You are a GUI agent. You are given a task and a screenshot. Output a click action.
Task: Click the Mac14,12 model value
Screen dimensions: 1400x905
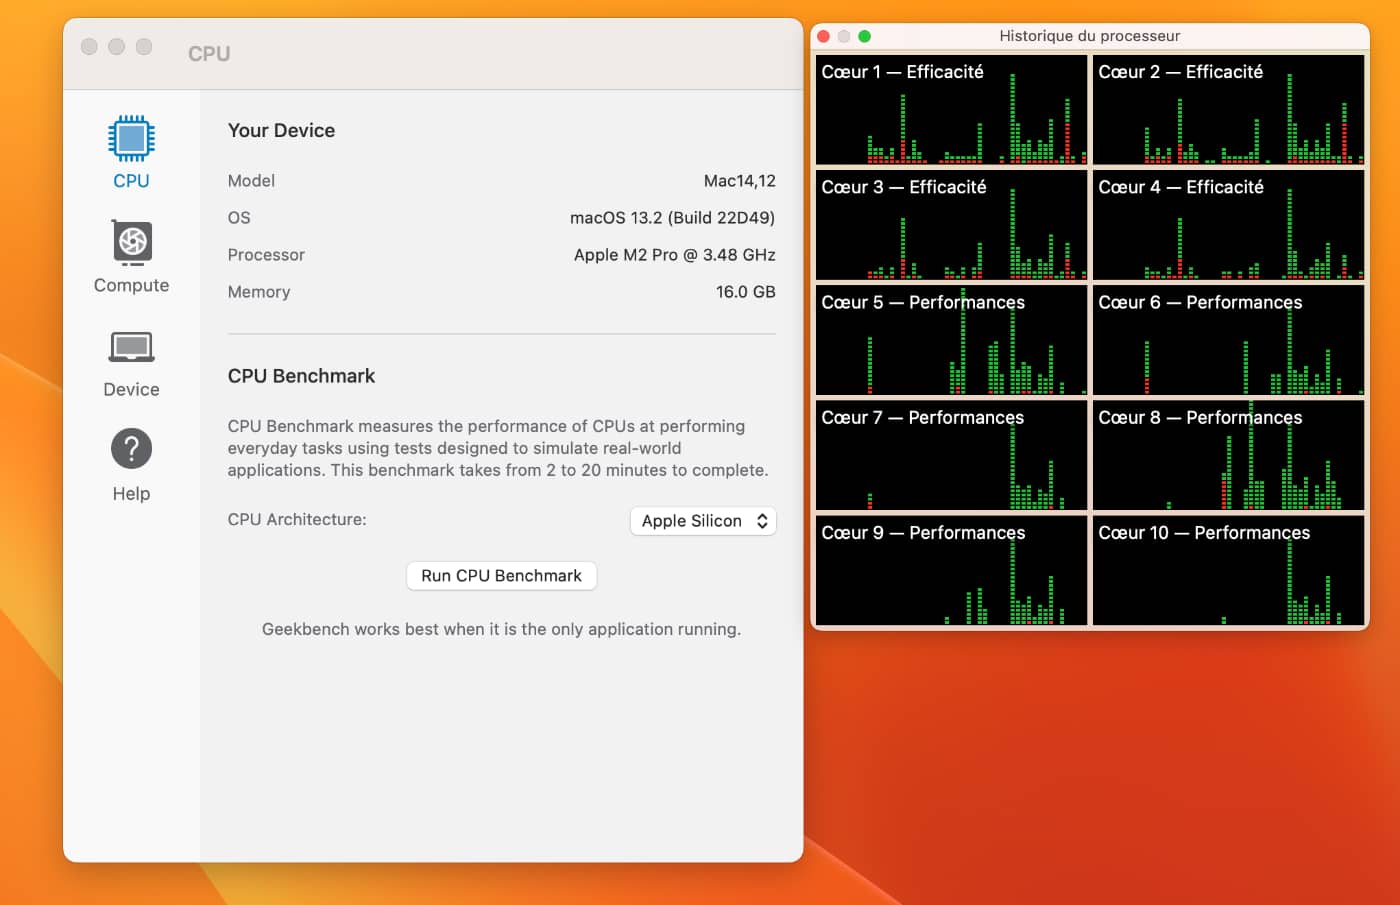[x=739, y=181]
